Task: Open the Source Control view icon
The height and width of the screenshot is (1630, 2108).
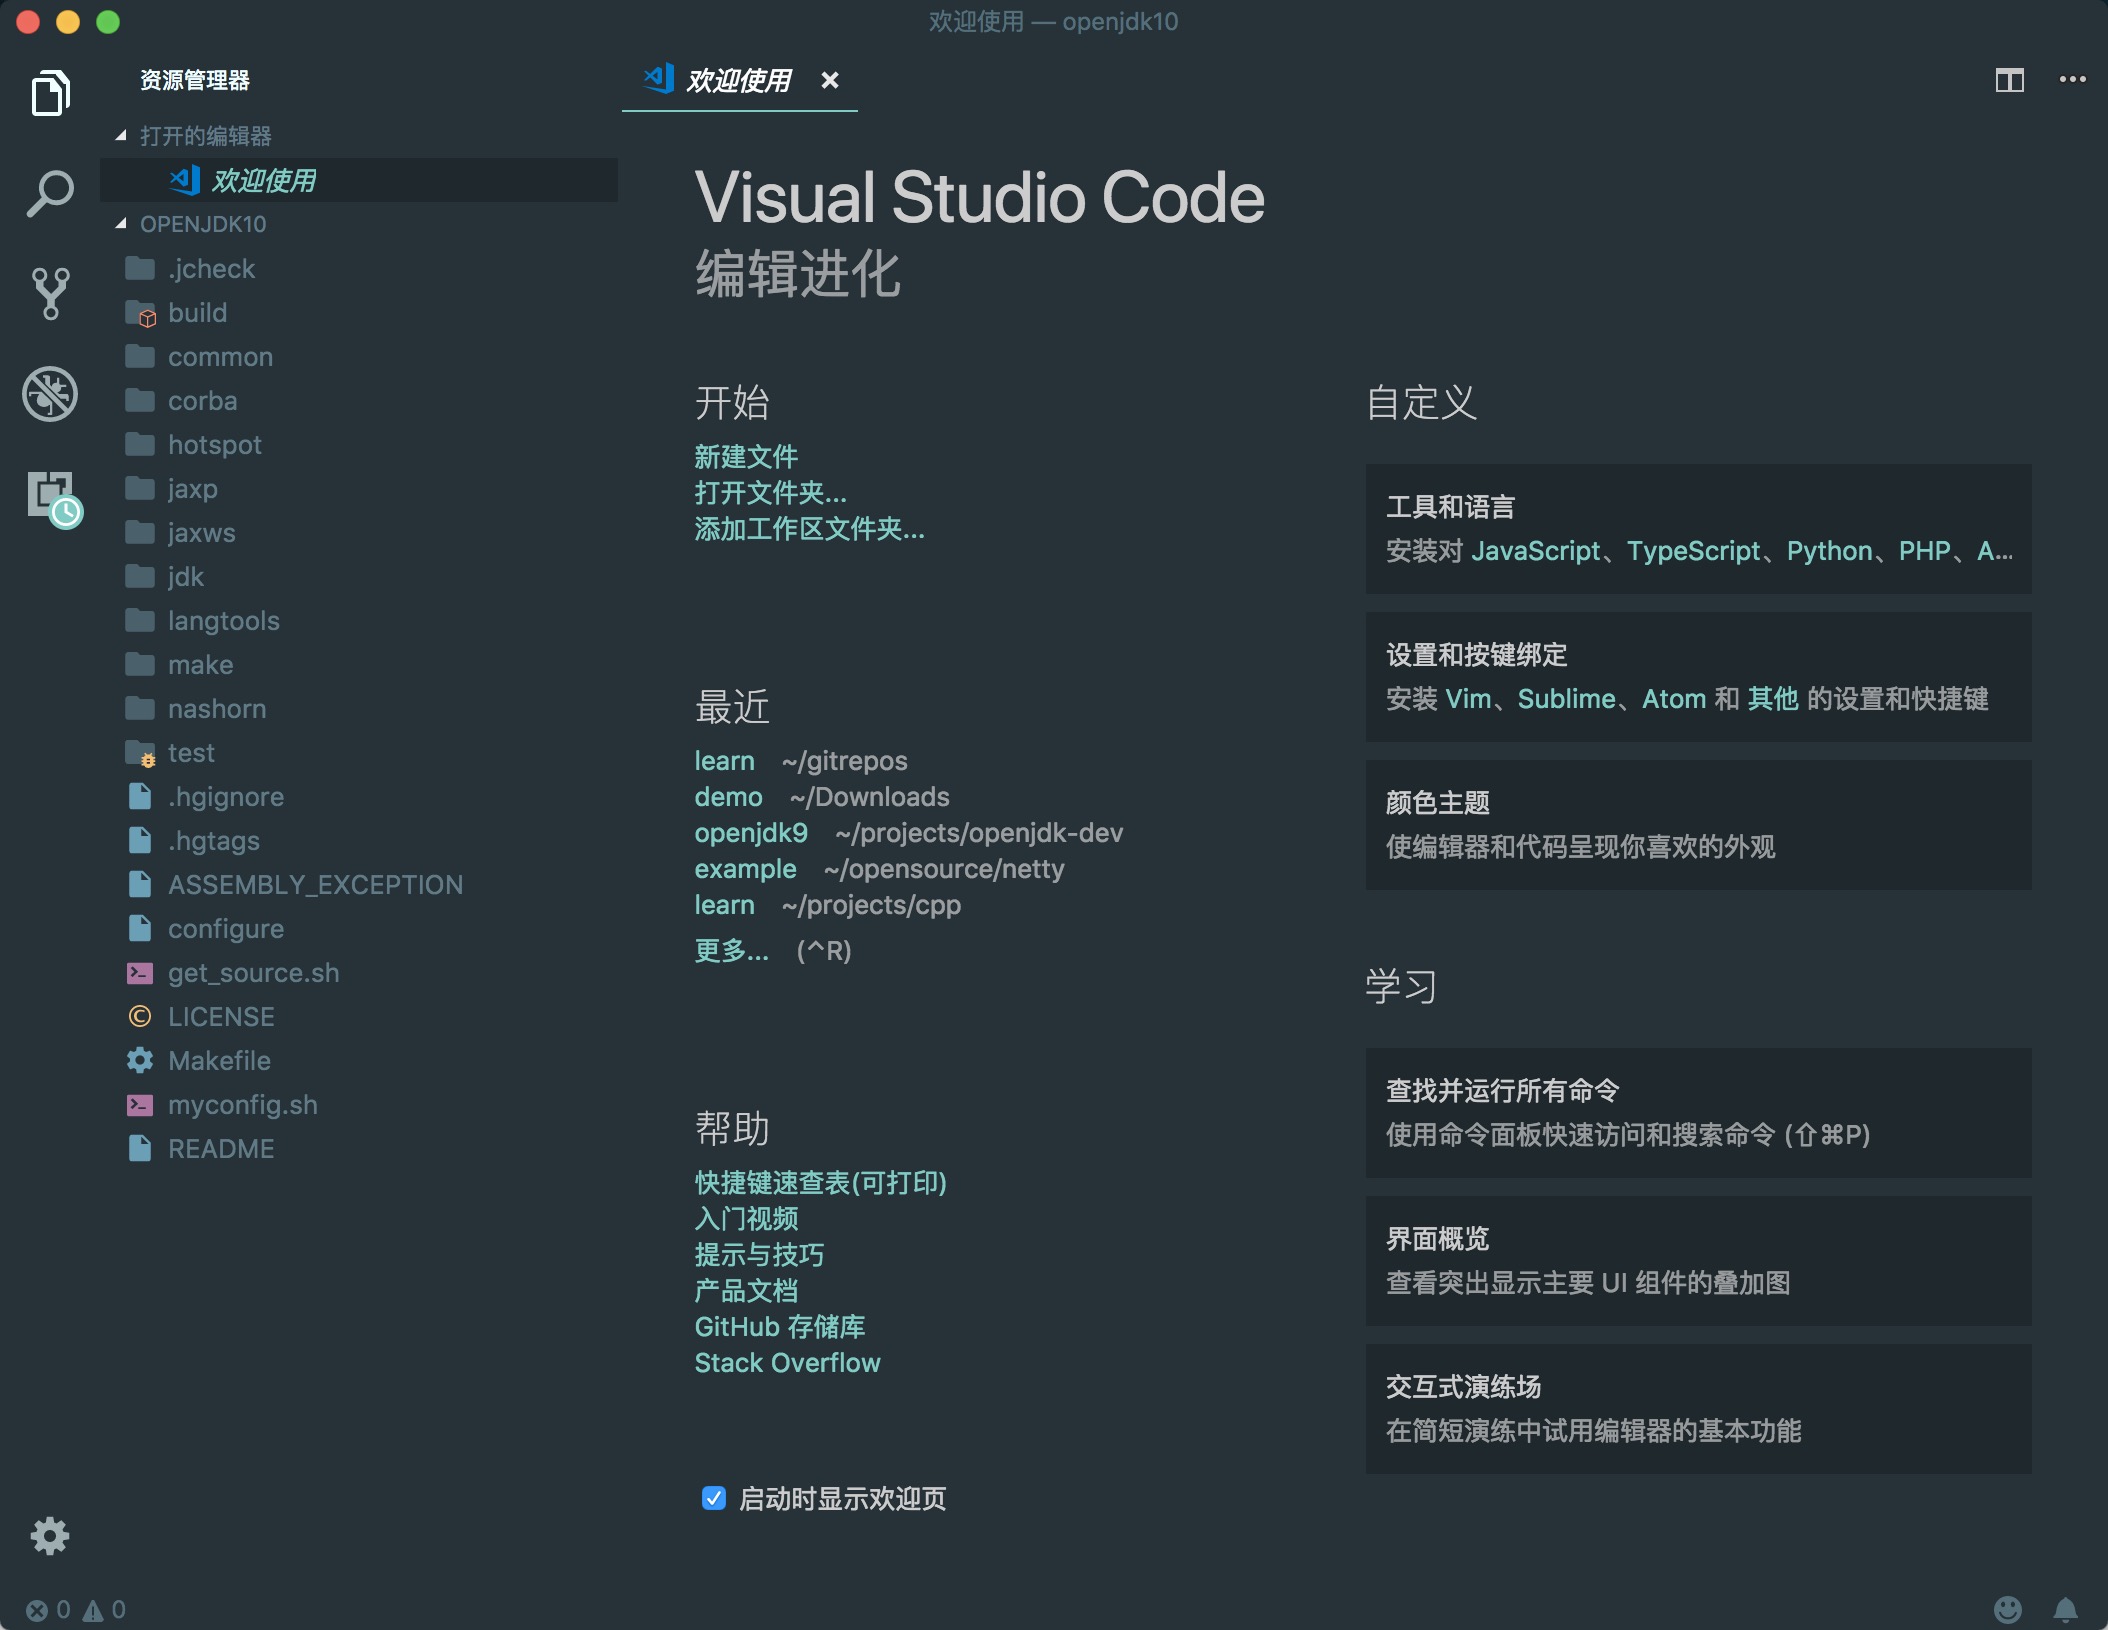Action: click(50, 293)
